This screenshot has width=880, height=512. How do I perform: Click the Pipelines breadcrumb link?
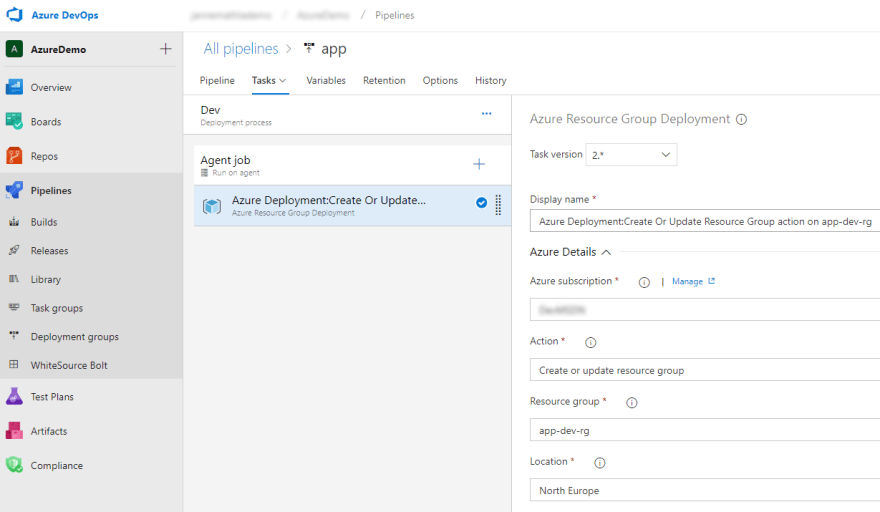395,15
